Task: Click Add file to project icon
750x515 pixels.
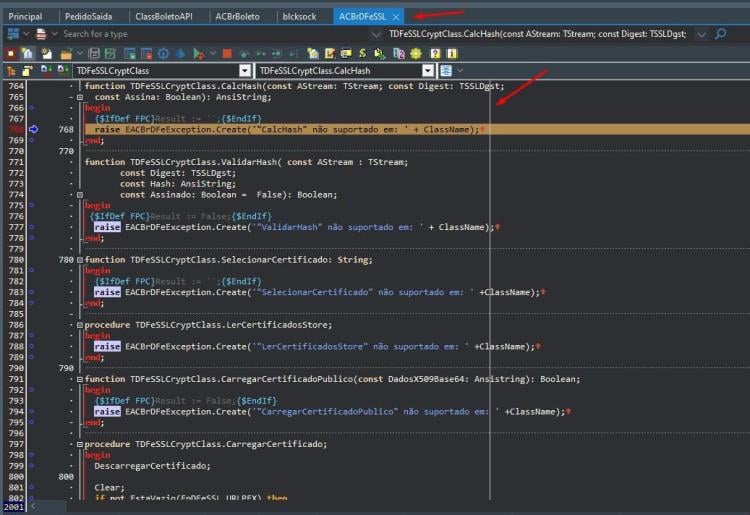Action: 130,54
